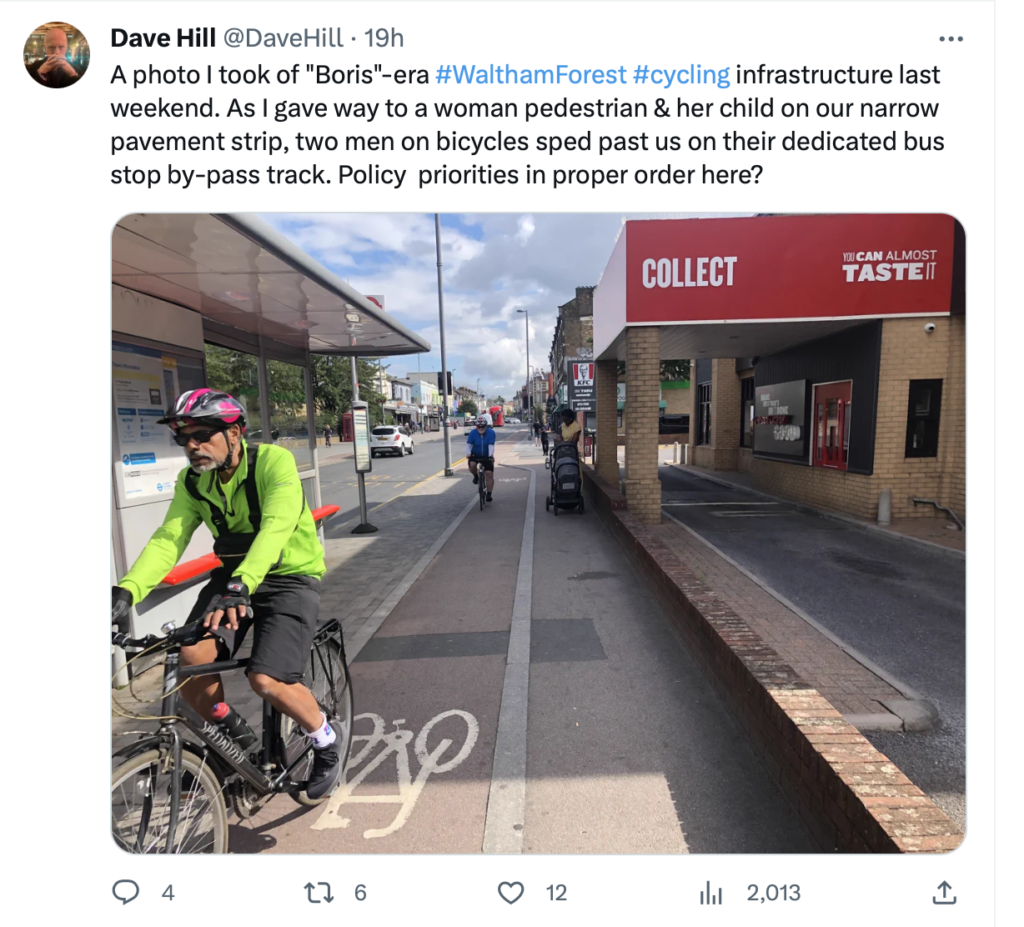Screen dimensions: 1024x927
Task: Open the three-dot more options menu
Action: pos(951,39)
